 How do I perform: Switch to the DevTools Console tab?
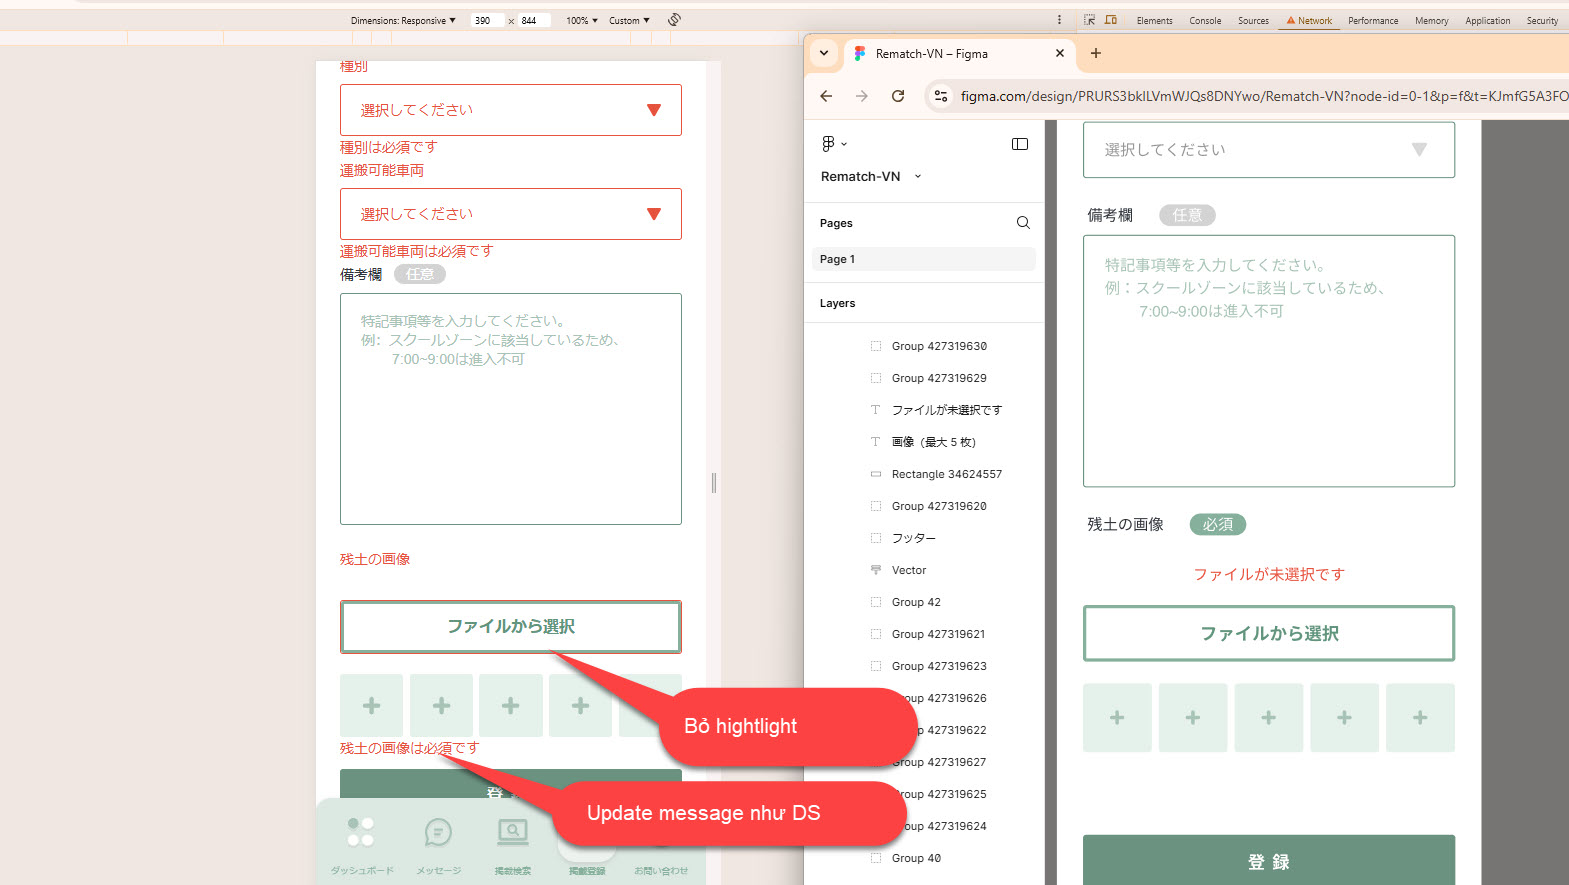click(x=1205, y=20)
